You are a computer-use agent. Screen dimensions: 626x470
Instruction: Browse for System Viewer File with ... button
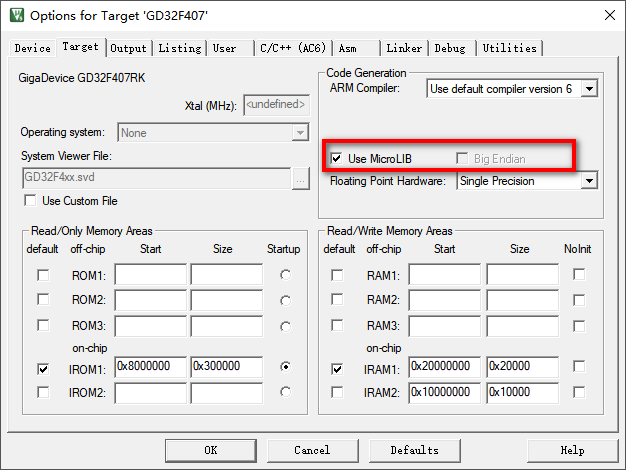click(301, 178)
